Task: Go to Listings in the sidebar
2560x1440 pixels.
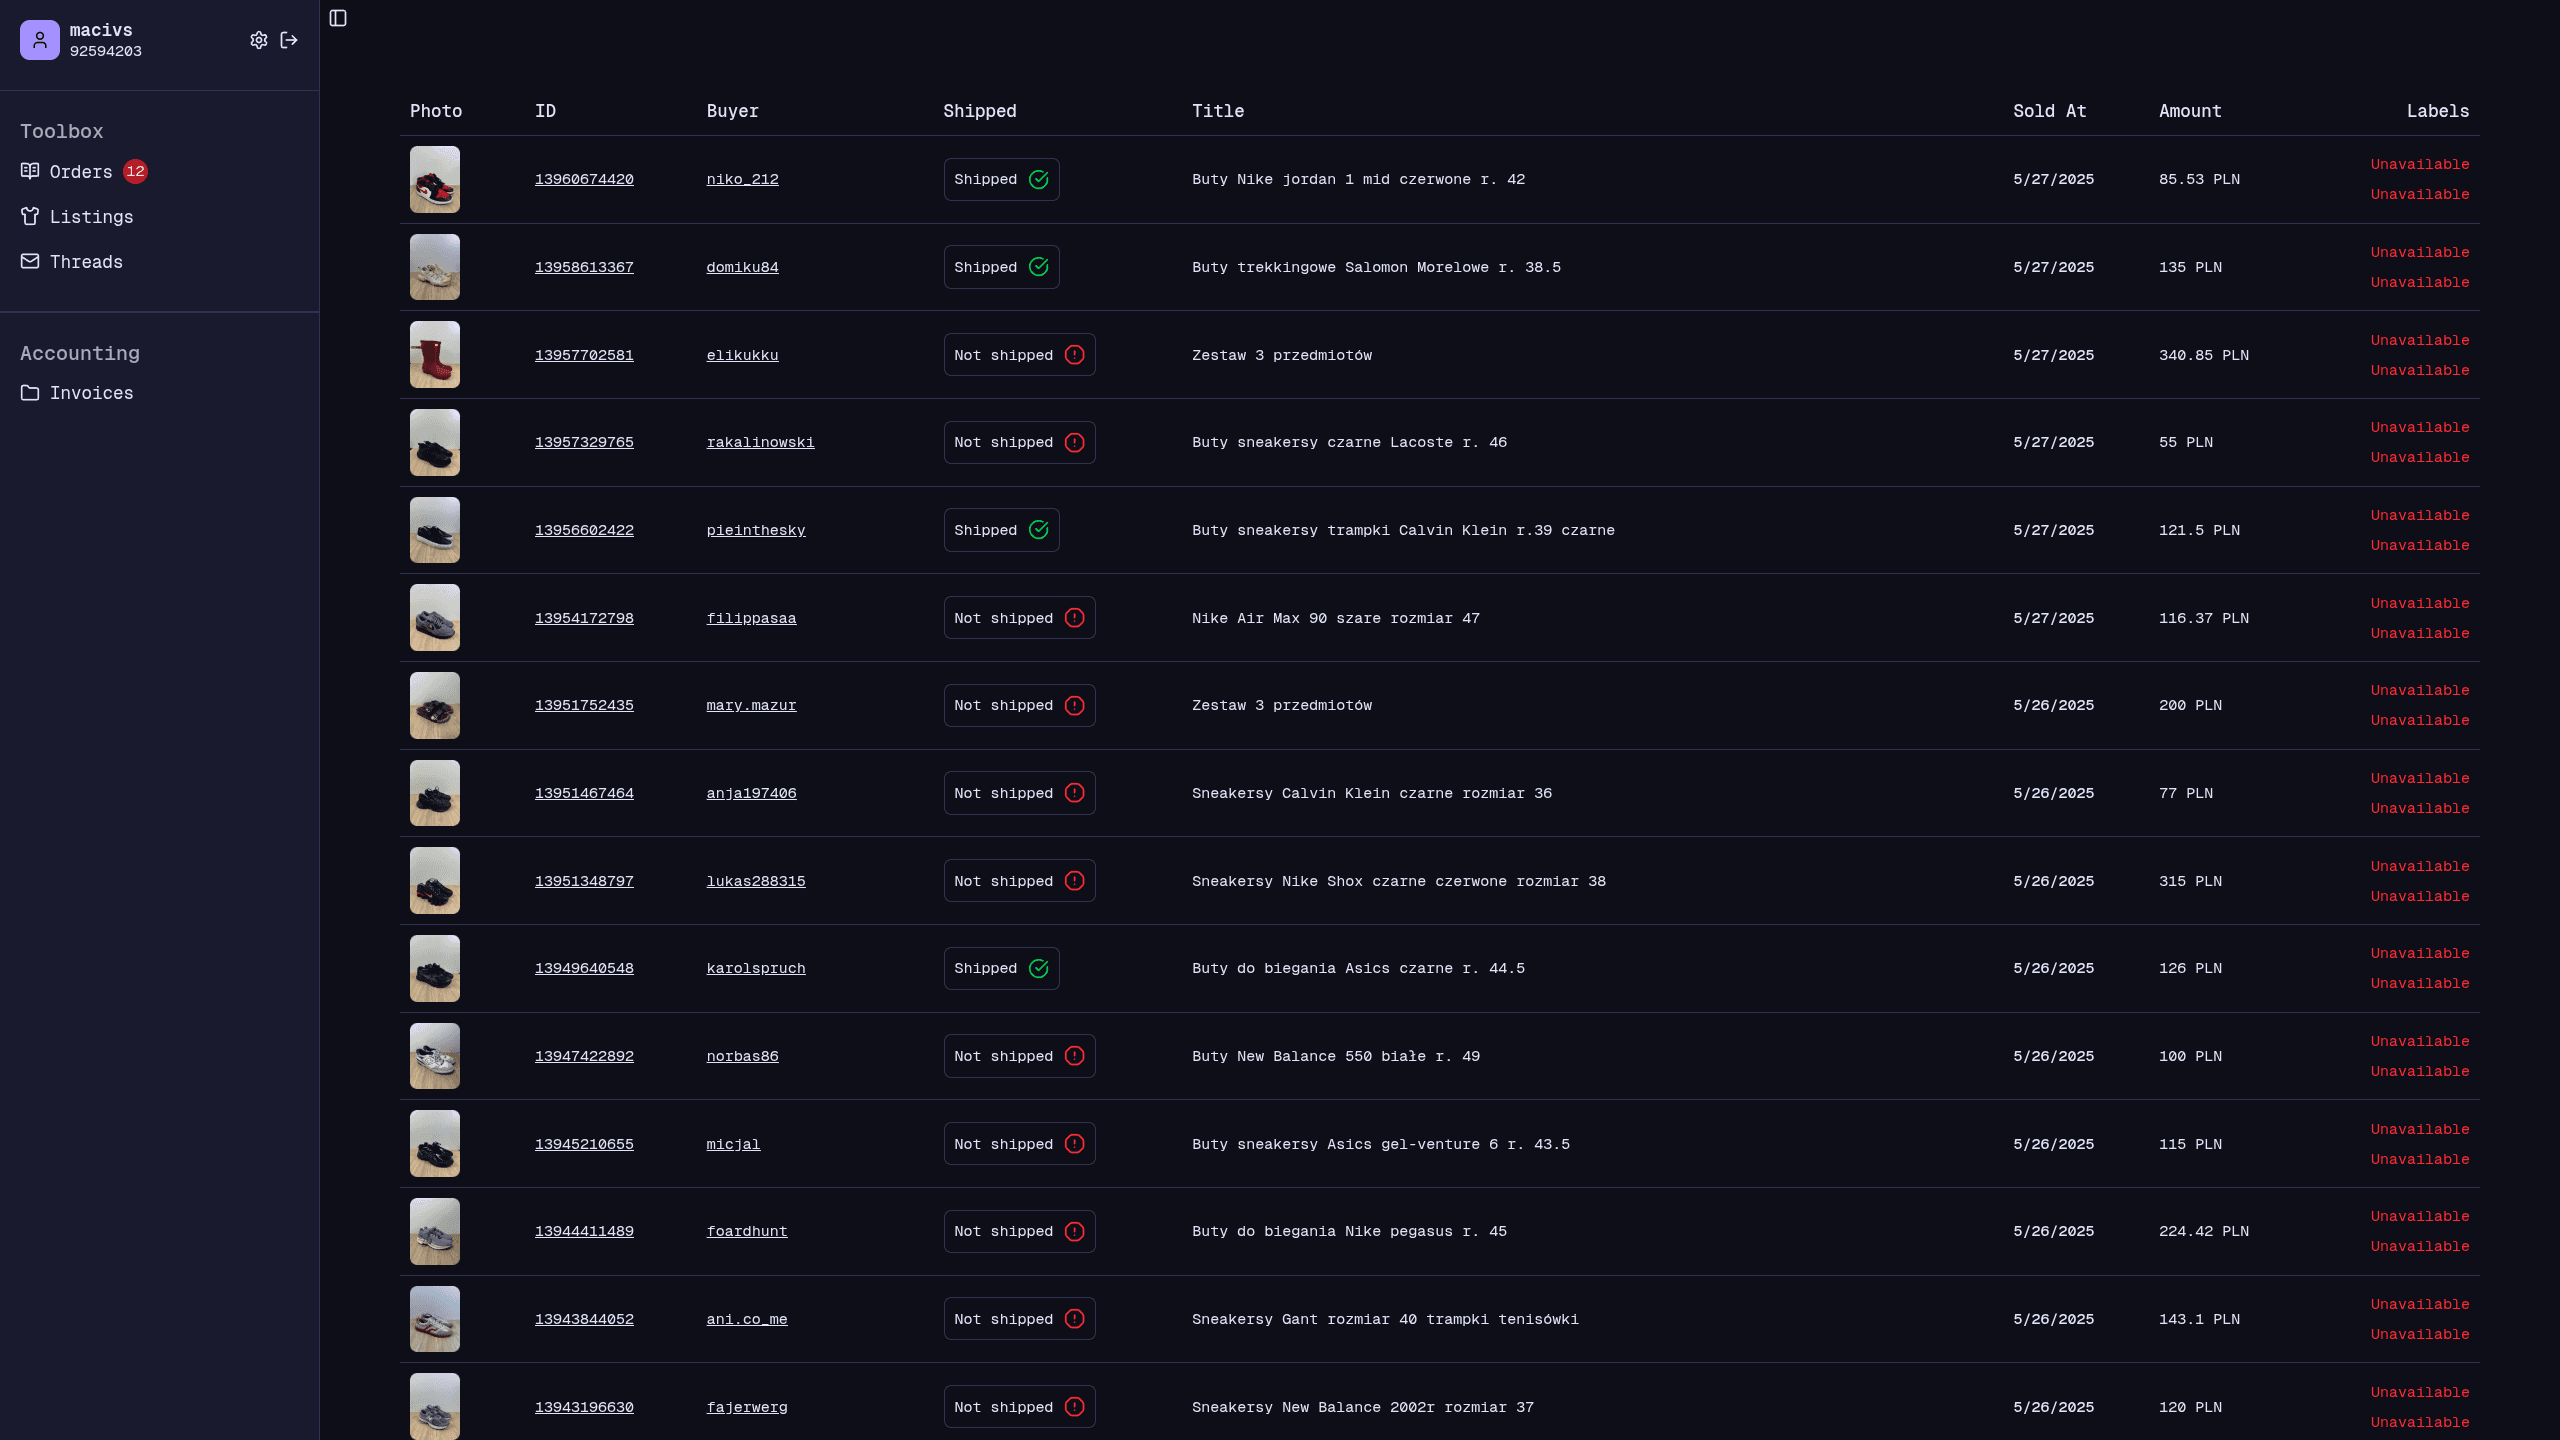Action: (x=90, y=217)
